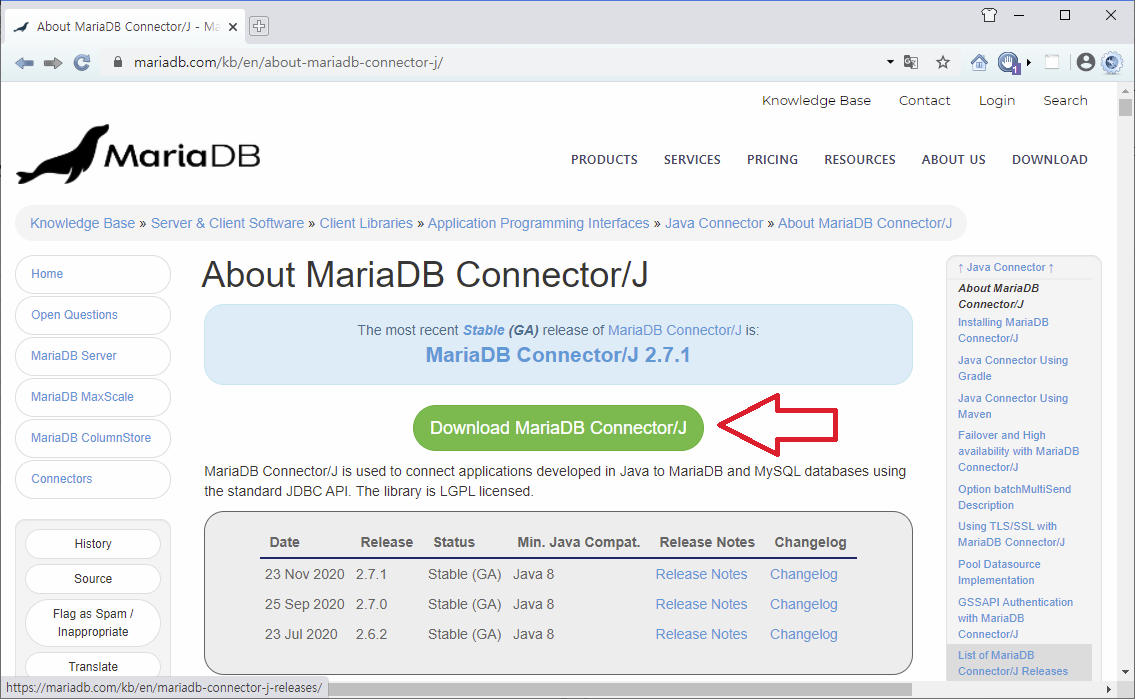Click the MariaDB sea lion logo
Screen dimensions: 1135x699
point(138,154)
